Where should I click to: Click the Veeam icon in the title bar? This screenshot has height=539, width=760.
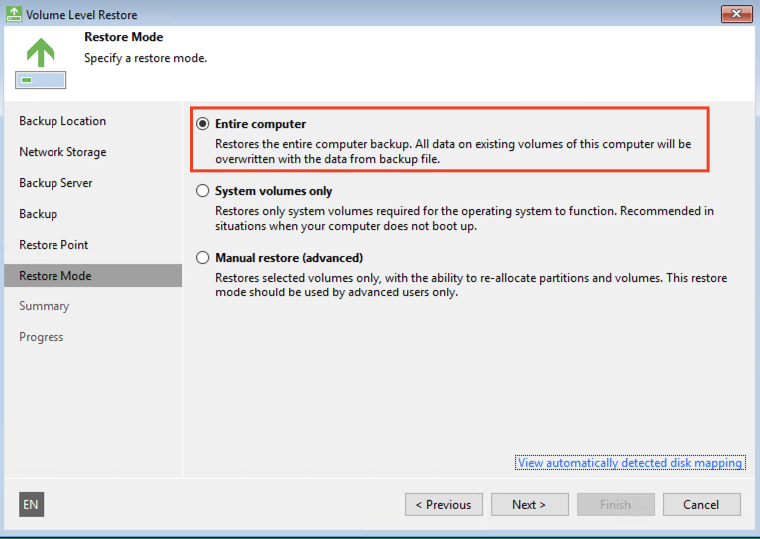click(13, 15)
